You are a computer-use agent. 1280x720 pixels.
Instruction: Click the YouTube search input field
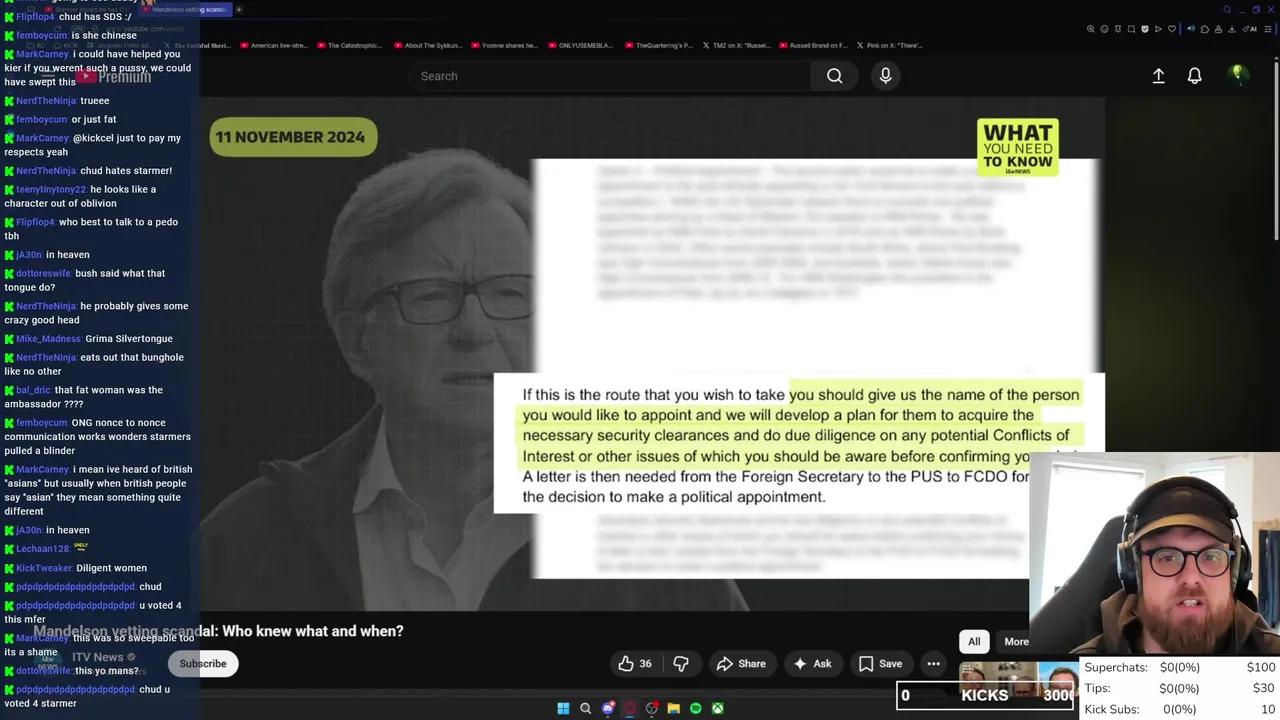click(610, 76)
